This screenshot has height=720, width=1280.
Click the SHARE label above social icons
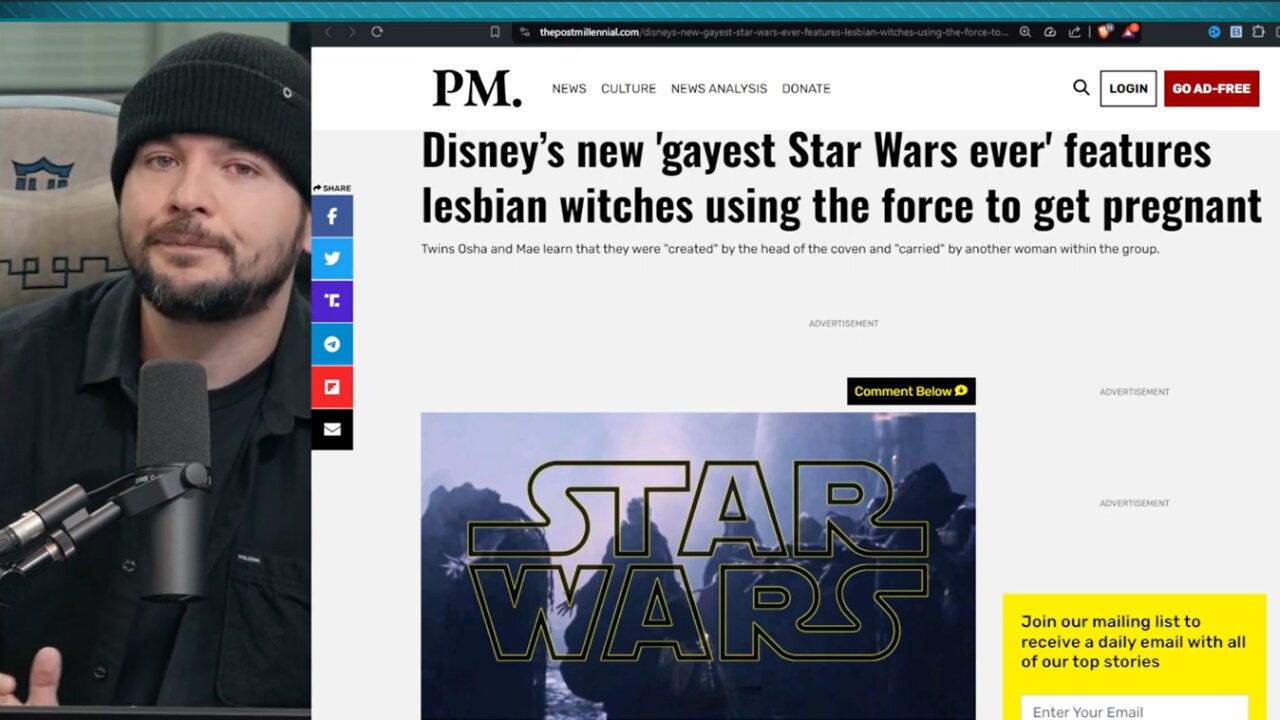332,188
